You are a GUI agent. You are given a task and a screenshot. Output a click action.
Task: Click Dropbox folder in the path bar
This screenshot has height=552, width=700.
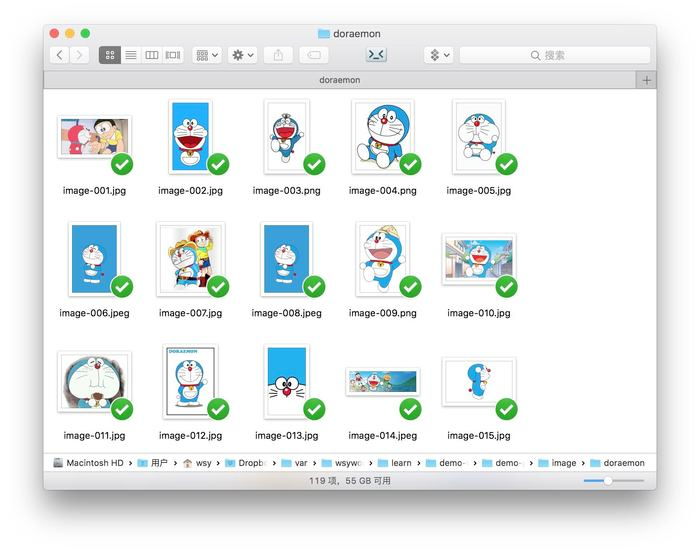tap(246, 463)
